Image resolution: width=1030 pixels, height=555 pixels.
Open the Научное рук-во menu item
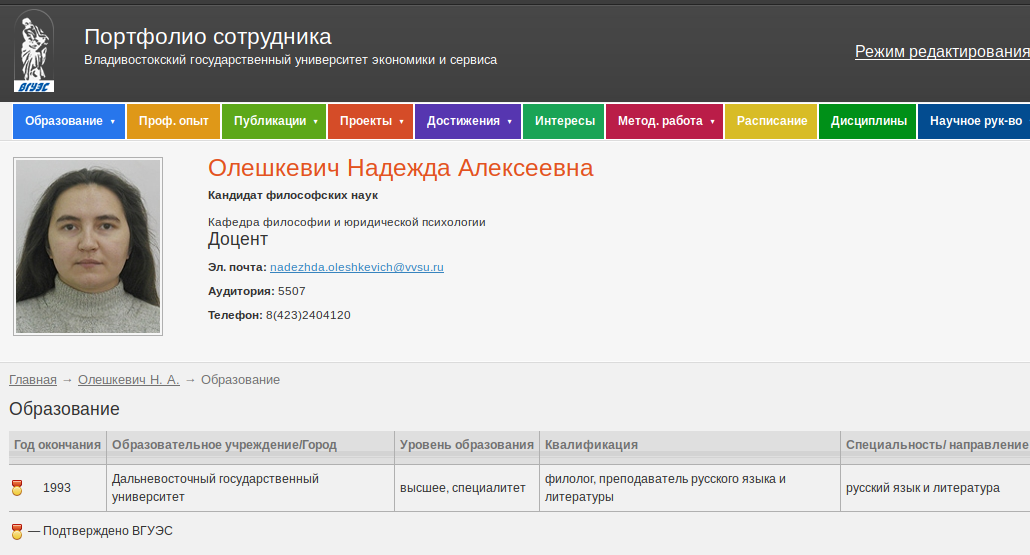tap(975, 121)
